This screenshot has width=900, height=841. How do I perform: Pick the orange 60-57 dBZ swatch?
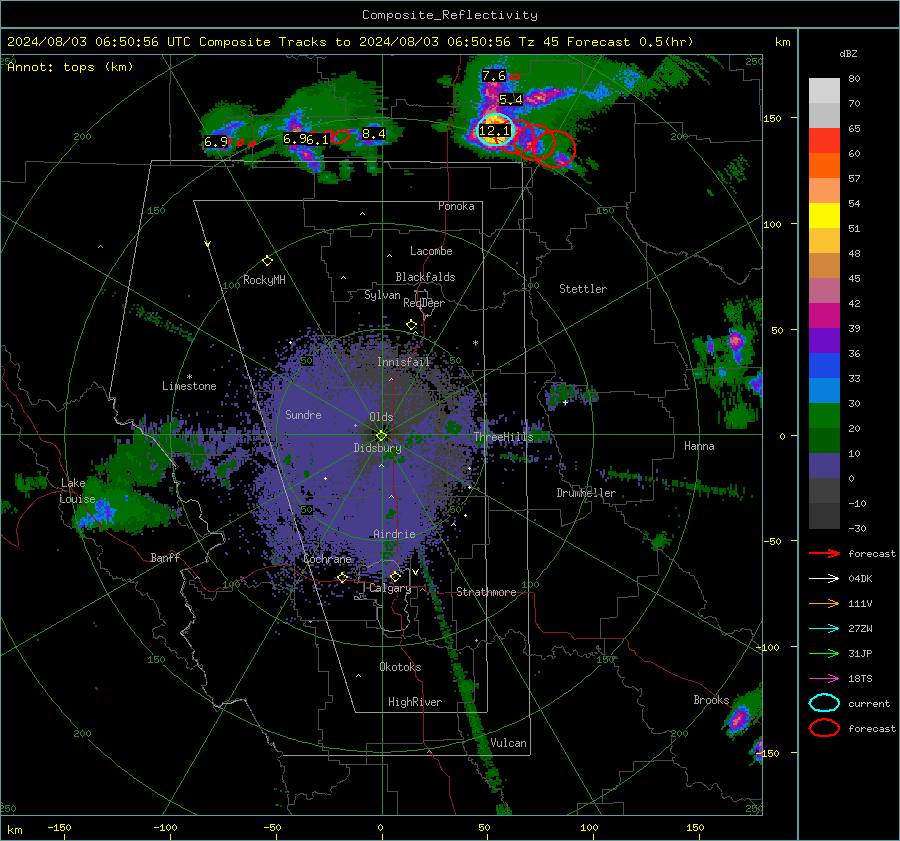tap(824, 166)
